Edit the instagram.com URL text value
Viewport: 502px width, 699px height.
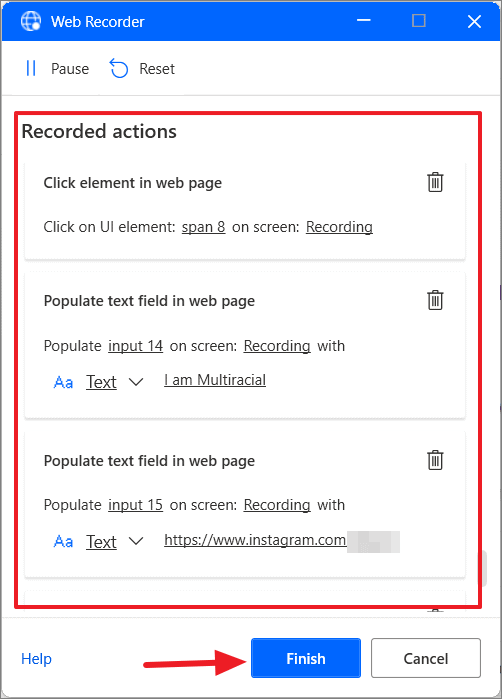(x=255, y=540)
